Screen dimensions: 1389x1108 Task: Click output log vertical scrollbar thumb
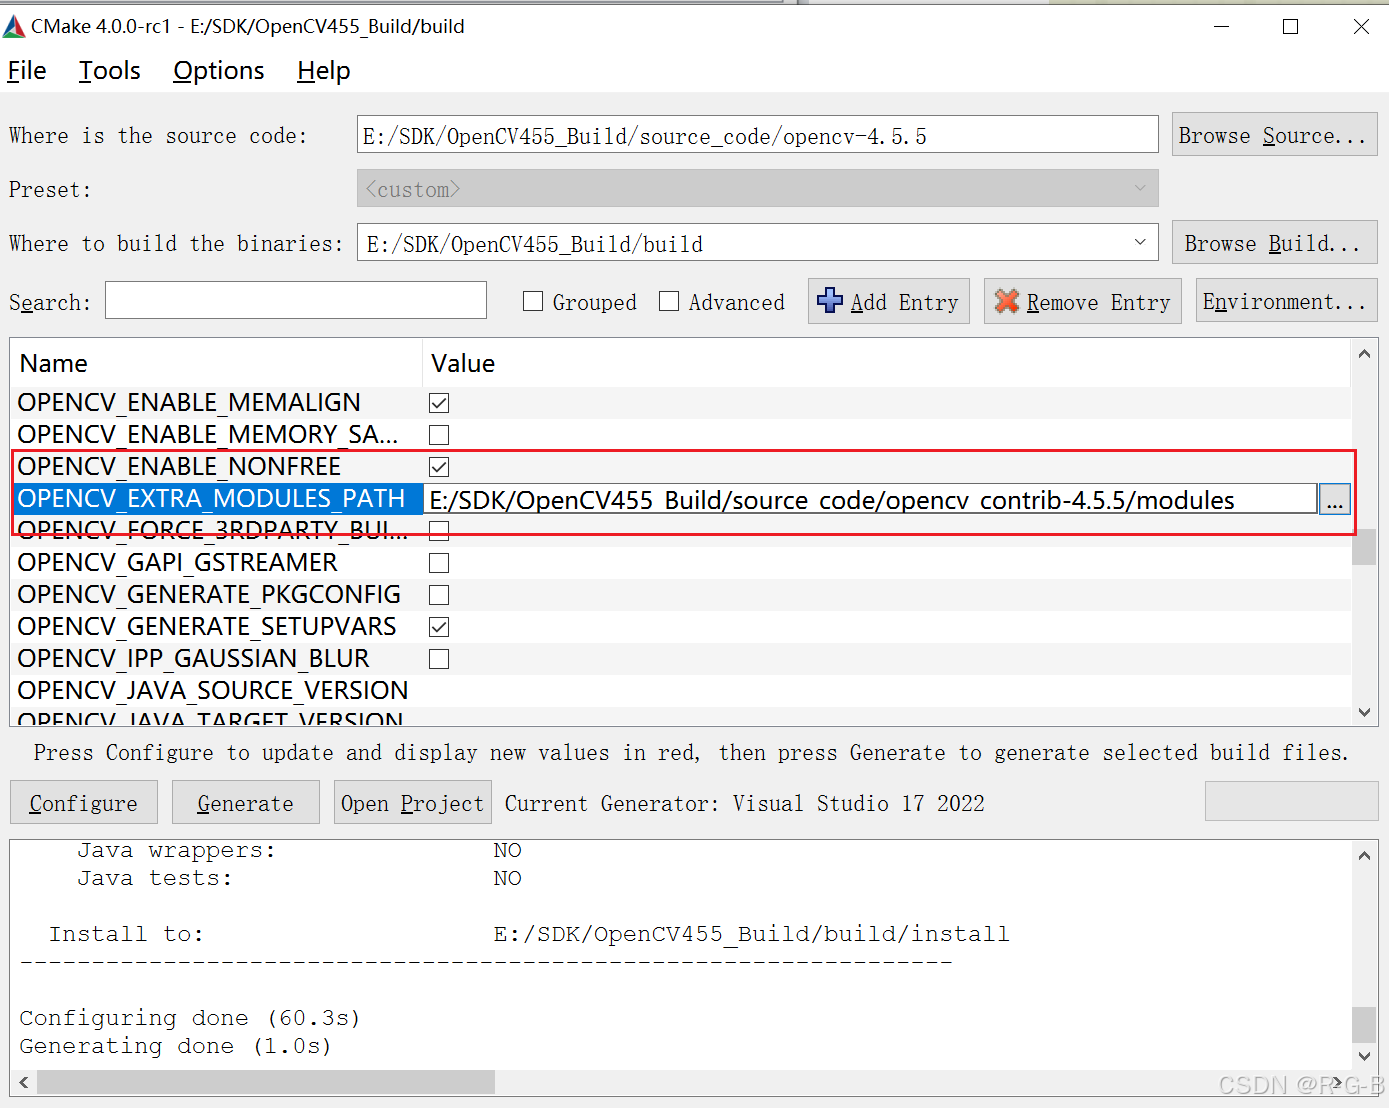click(1364, 1024)
